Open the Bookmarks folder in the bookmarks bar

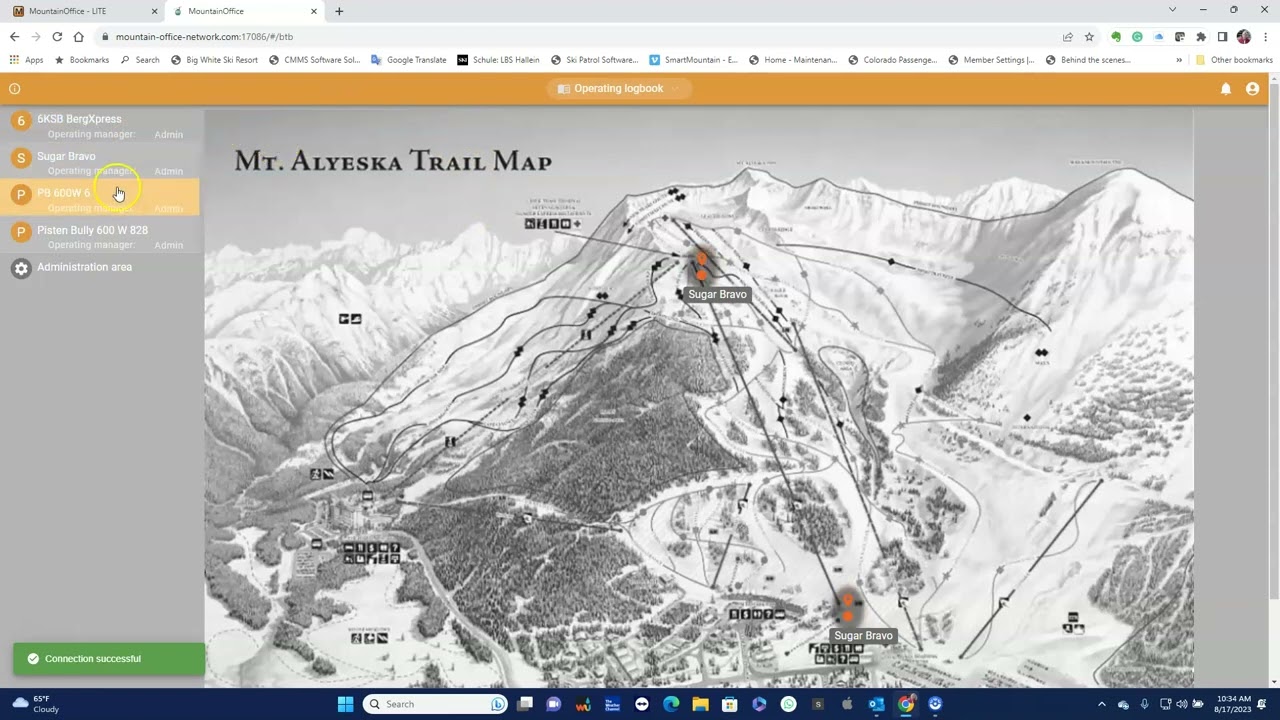81,60
